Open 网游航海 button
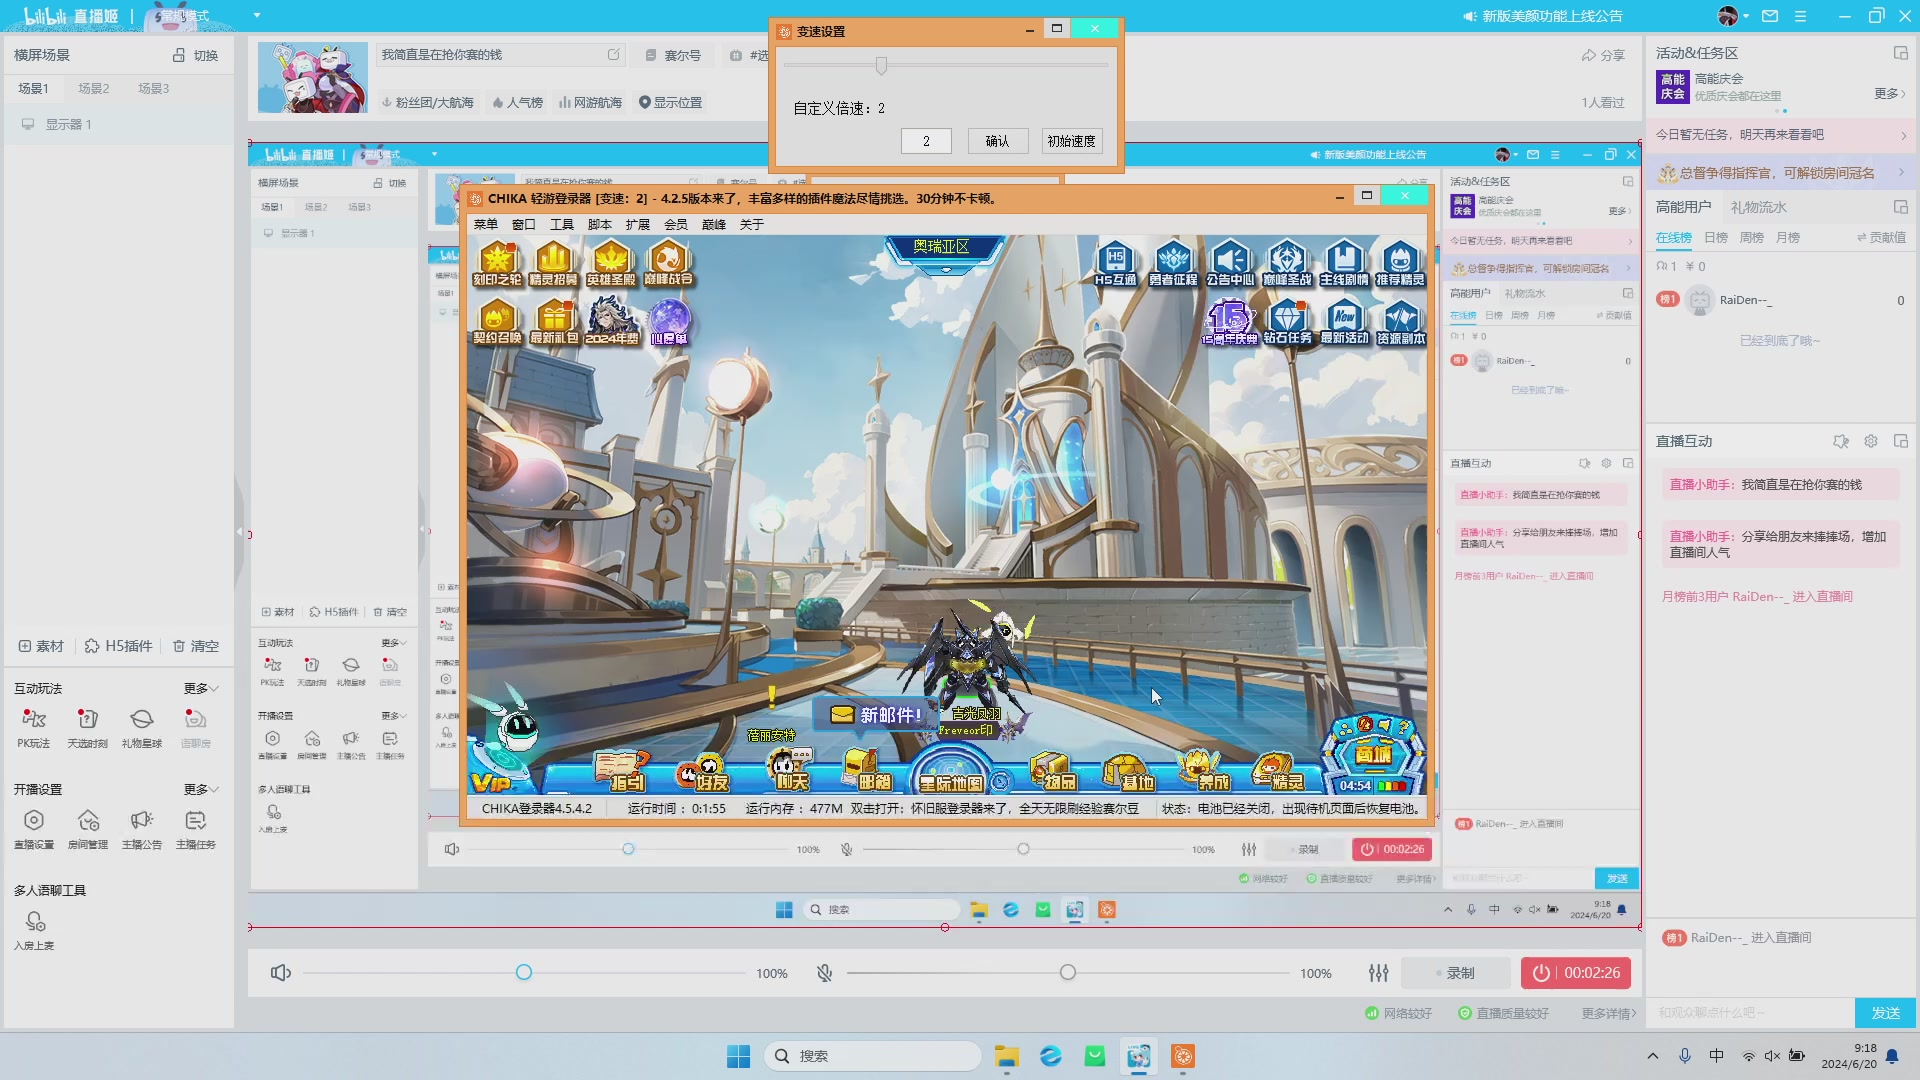 click(590, 102)
